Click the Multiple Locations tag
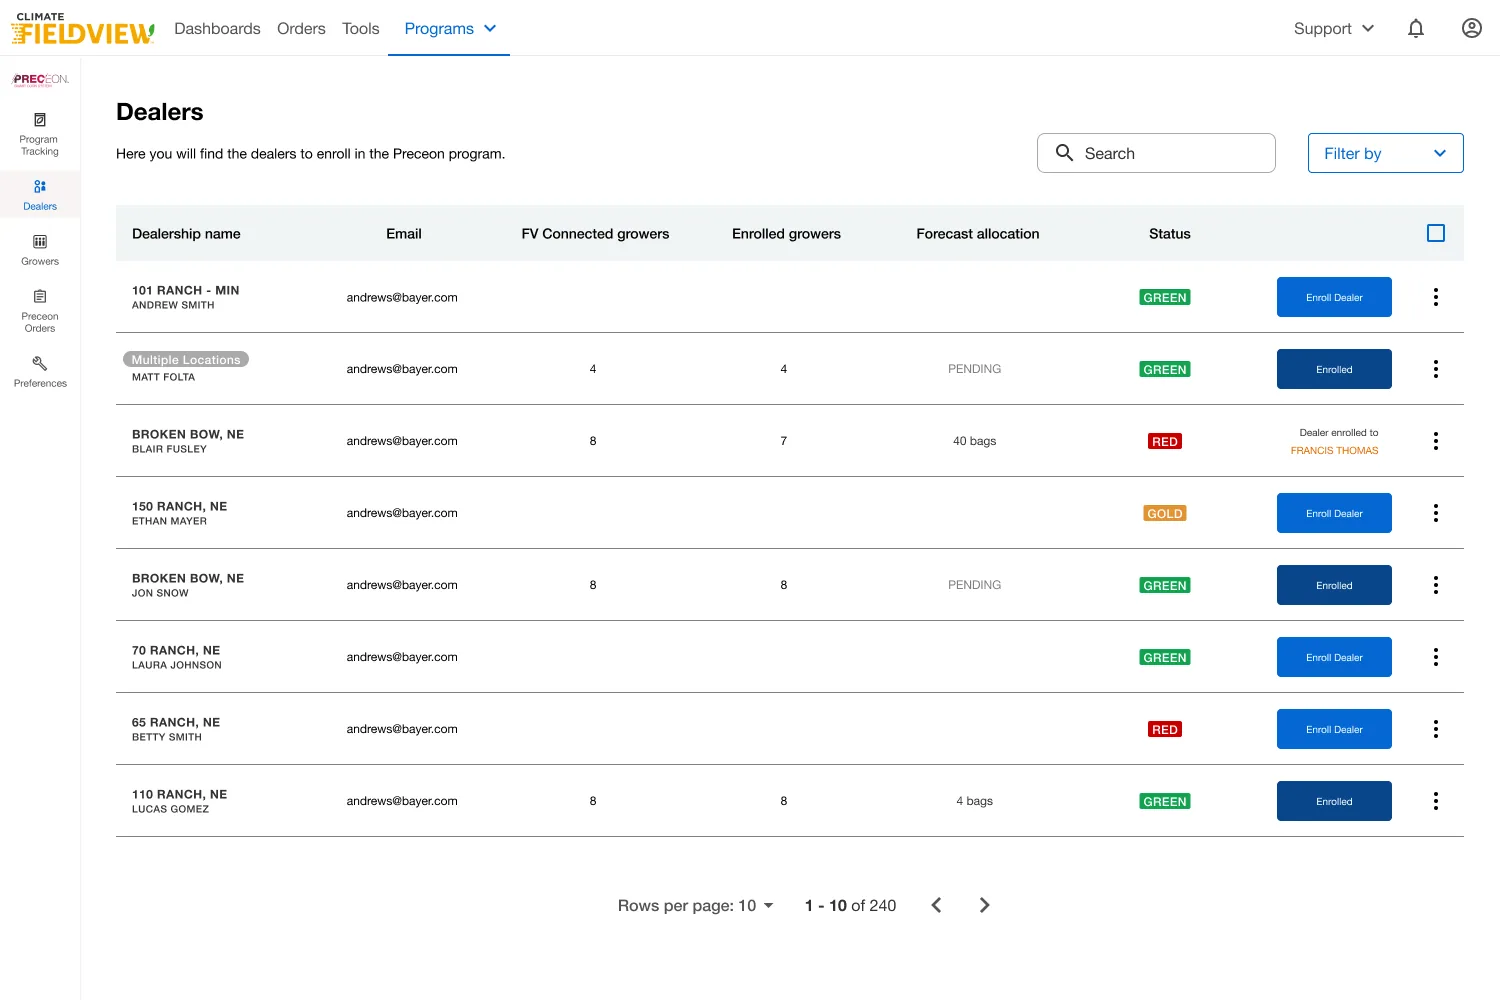This screenshot has width=1500, height=1000. 186,359
